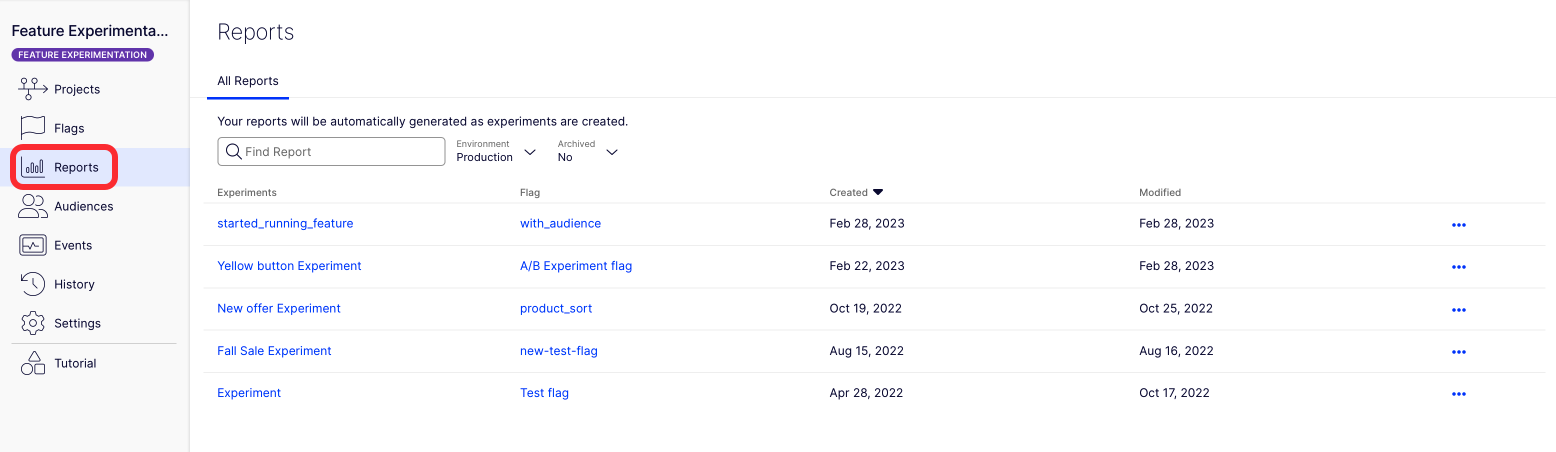Image resolution: width=1556 pixels, height=452 pixels.
Task: Open the Yellow button Experiment report
Action: pyautogui.click(x=289, y=266)
